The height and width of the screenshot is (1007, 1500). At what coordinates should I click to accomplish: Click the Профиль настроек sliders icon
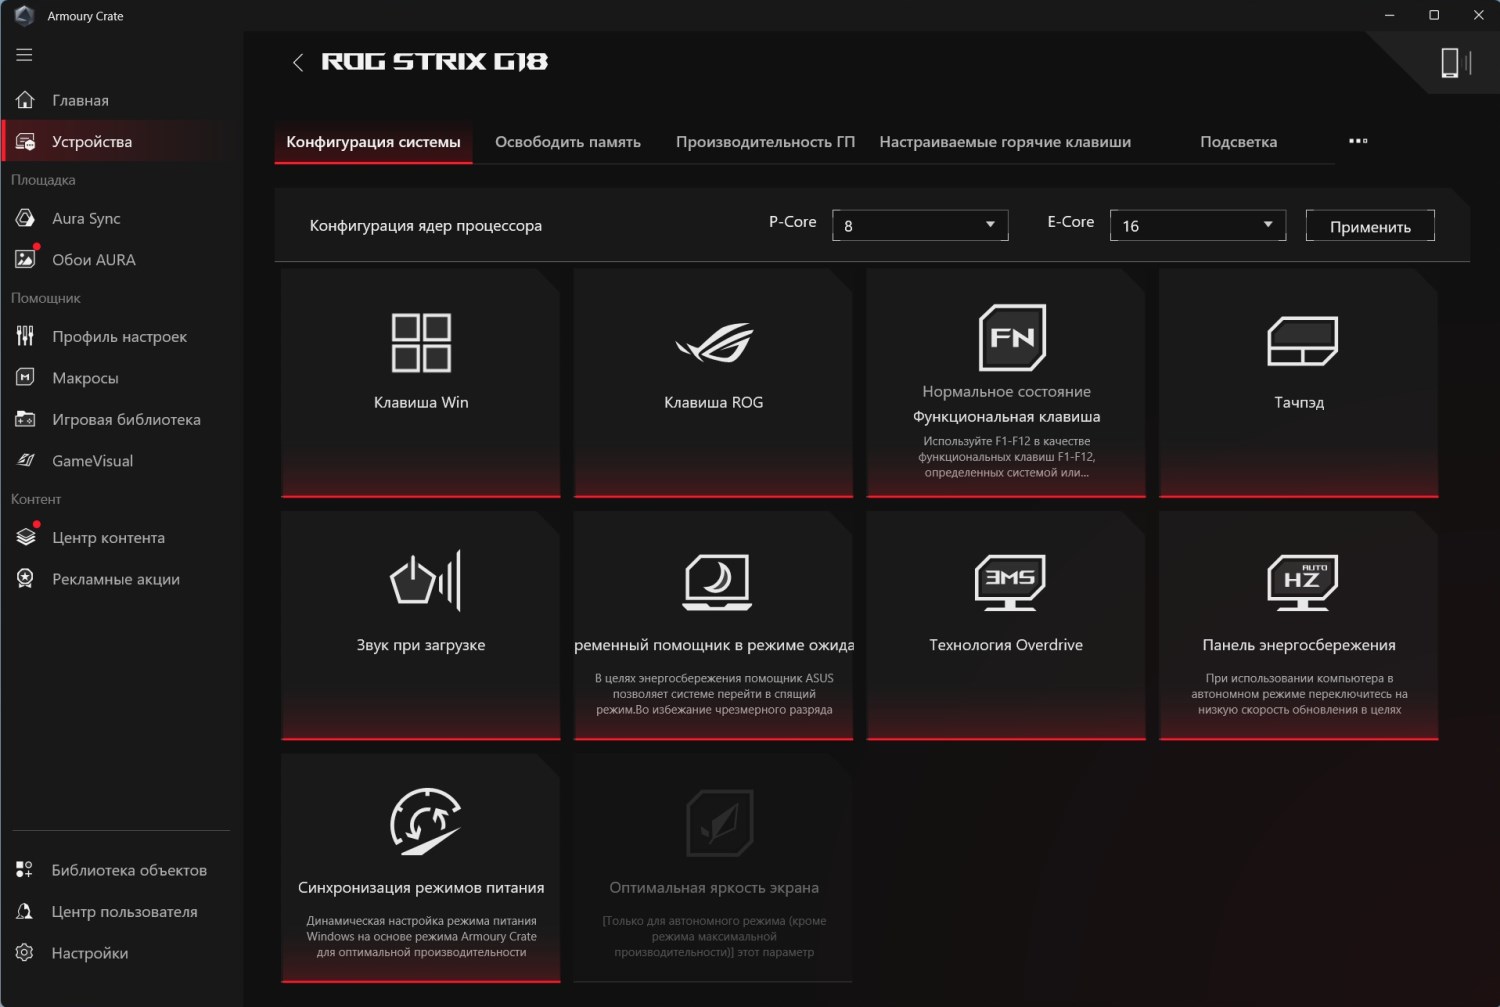pyautogui.click(x=25, y=336)
